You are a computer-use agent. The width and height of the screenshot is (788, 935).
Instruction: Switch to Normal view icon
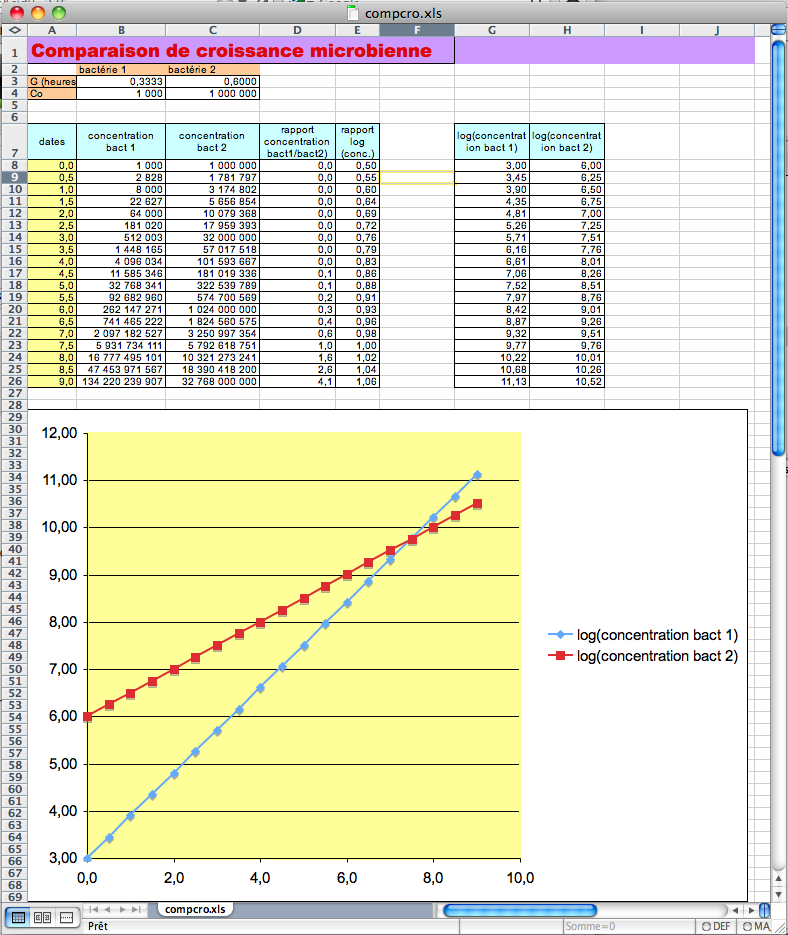[x=19, y=916]
